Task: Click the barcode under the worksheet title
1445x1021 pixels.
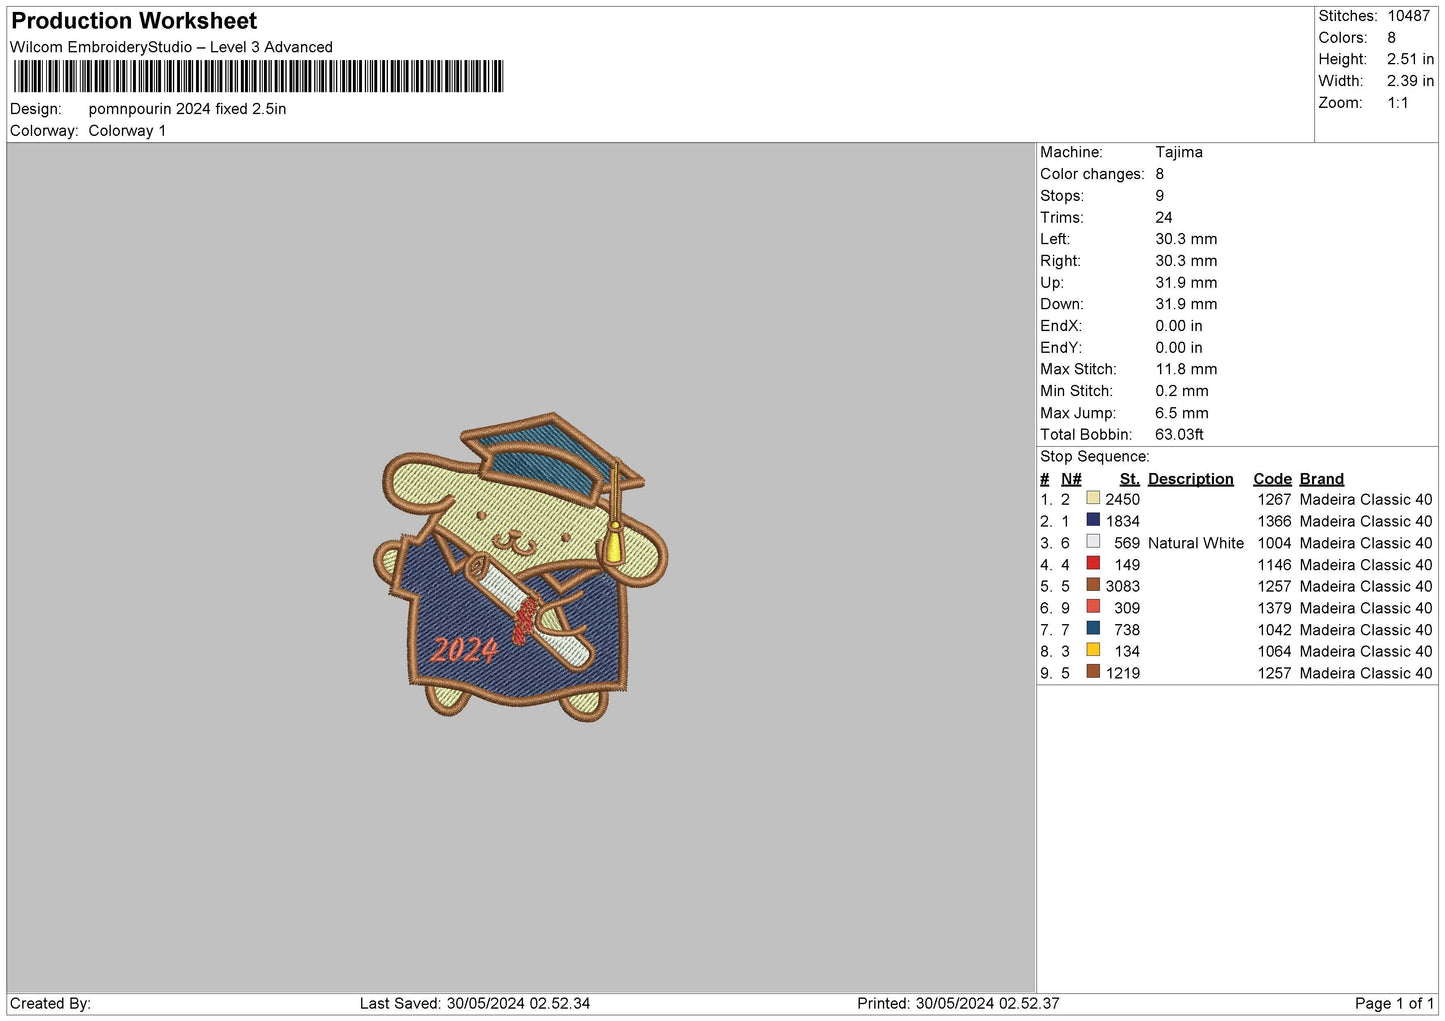Action: tap(258, 77)
